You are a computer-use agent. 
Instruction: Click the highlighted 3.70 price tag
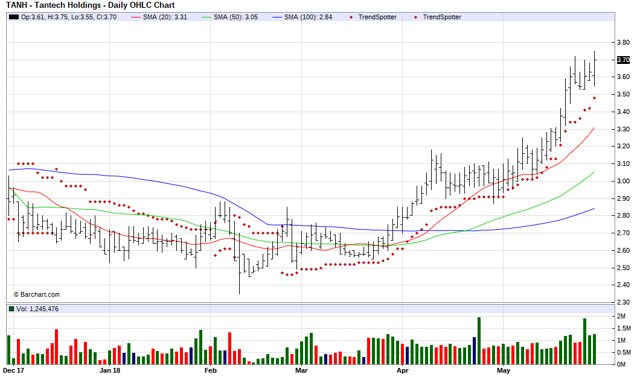point(623,60)
